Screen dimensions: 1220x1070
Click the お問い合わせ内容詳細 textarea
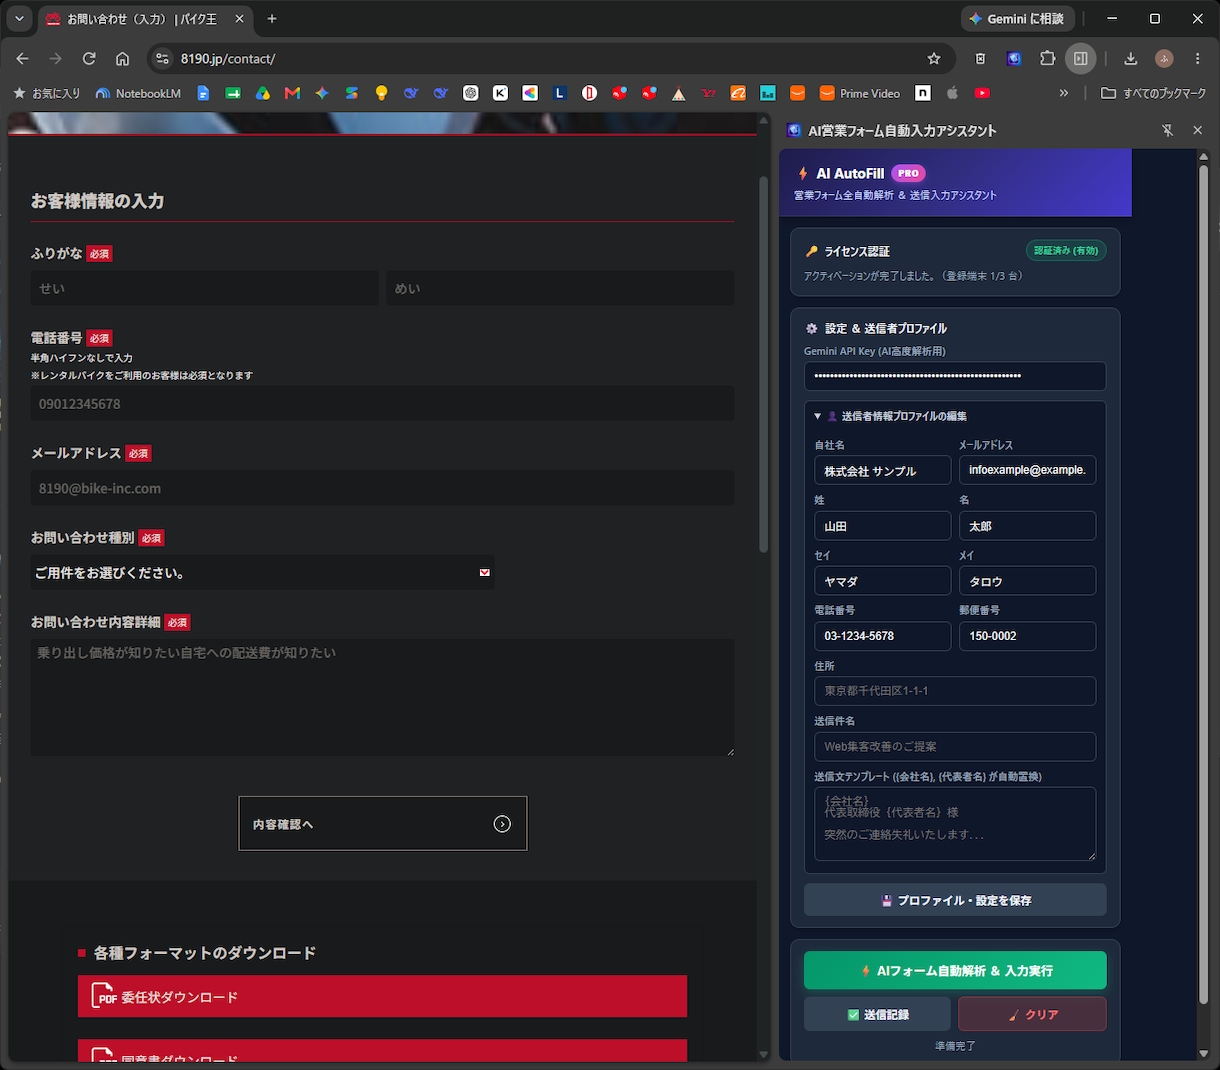(x=382, y=698)
